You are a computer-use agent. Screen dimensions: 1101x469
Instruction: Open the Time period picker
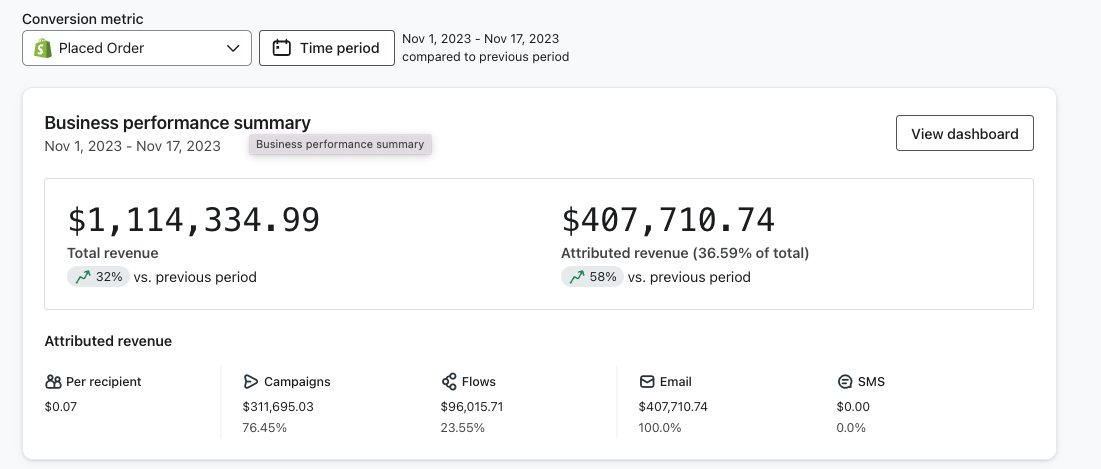tap(326, 48)
